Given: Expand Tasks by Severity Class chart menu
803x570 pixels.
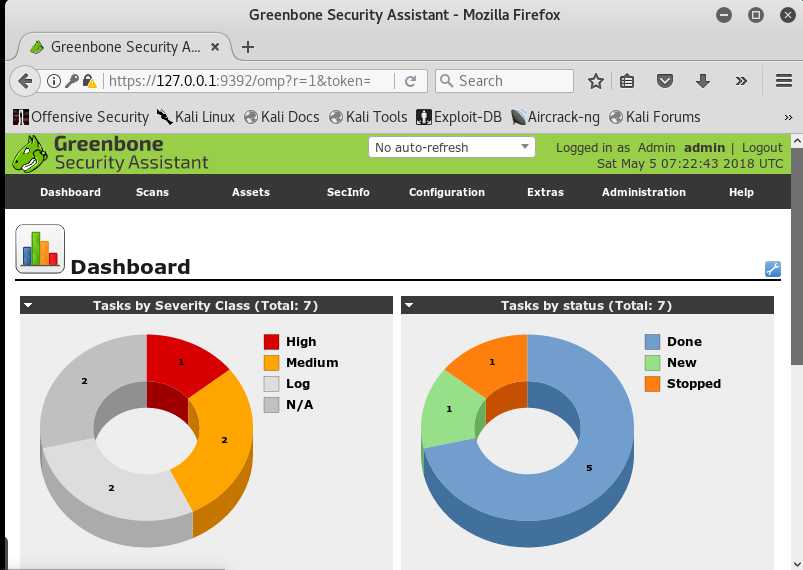Looking at the screenshot, I should click(x=28, y=305).
